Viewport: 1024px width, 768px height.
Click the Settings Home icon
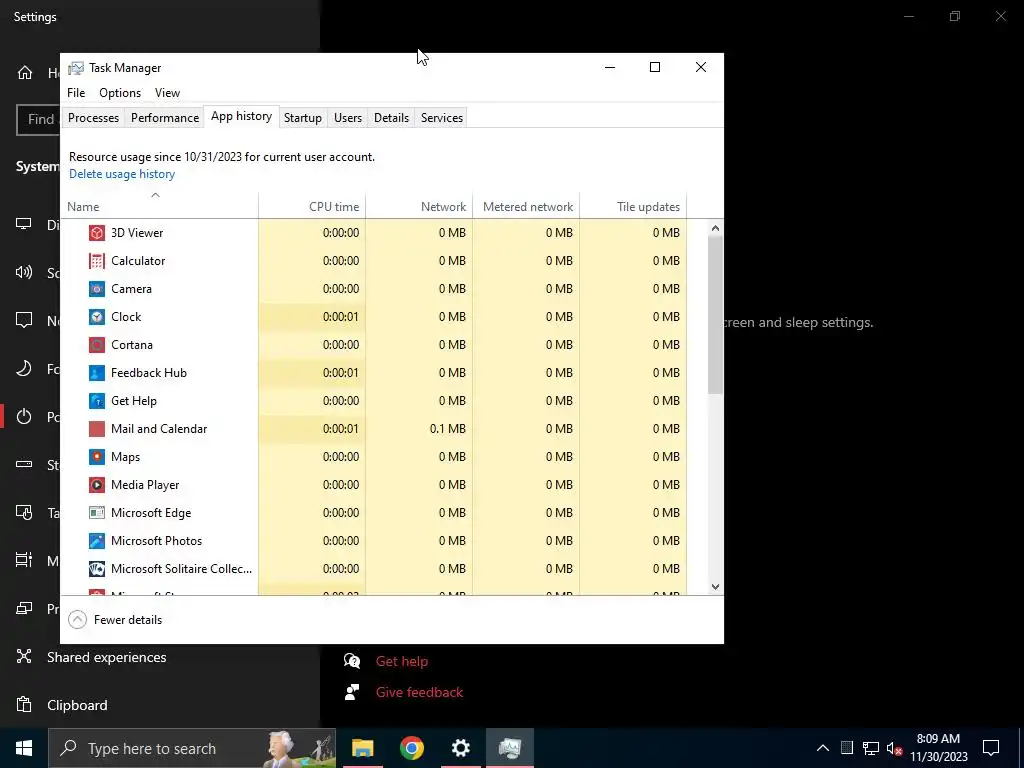pos(25,72)
